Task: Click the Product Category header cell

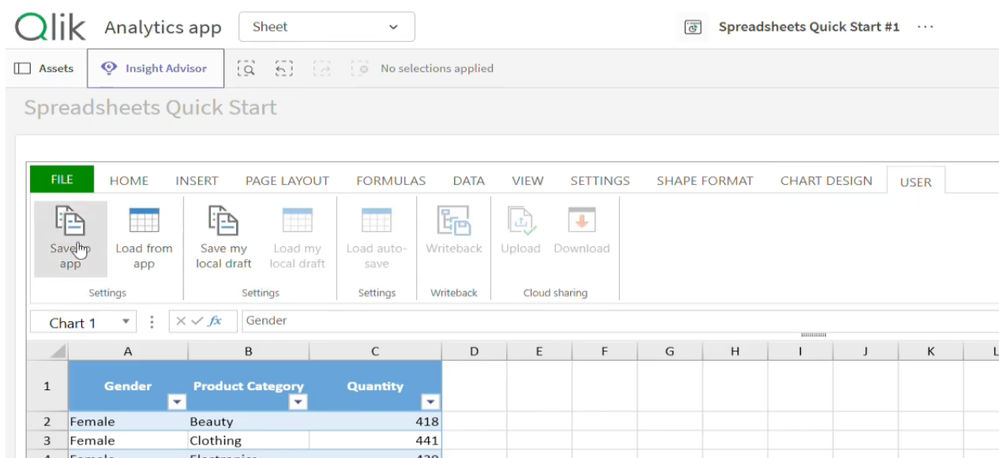Action: pos(248,386)
